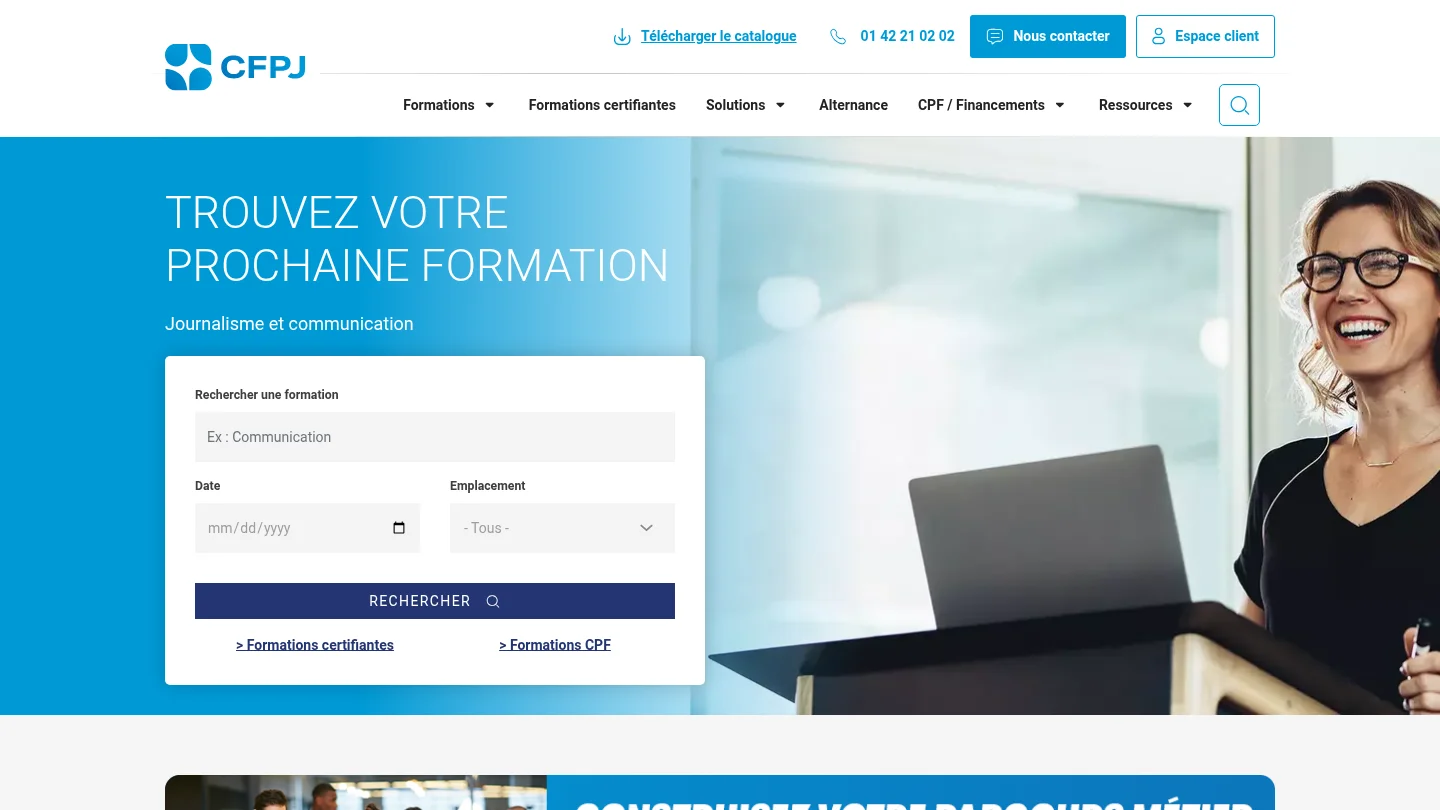
Task: Call number 01 42 21 02 02
Action: (x=907, y=36)
